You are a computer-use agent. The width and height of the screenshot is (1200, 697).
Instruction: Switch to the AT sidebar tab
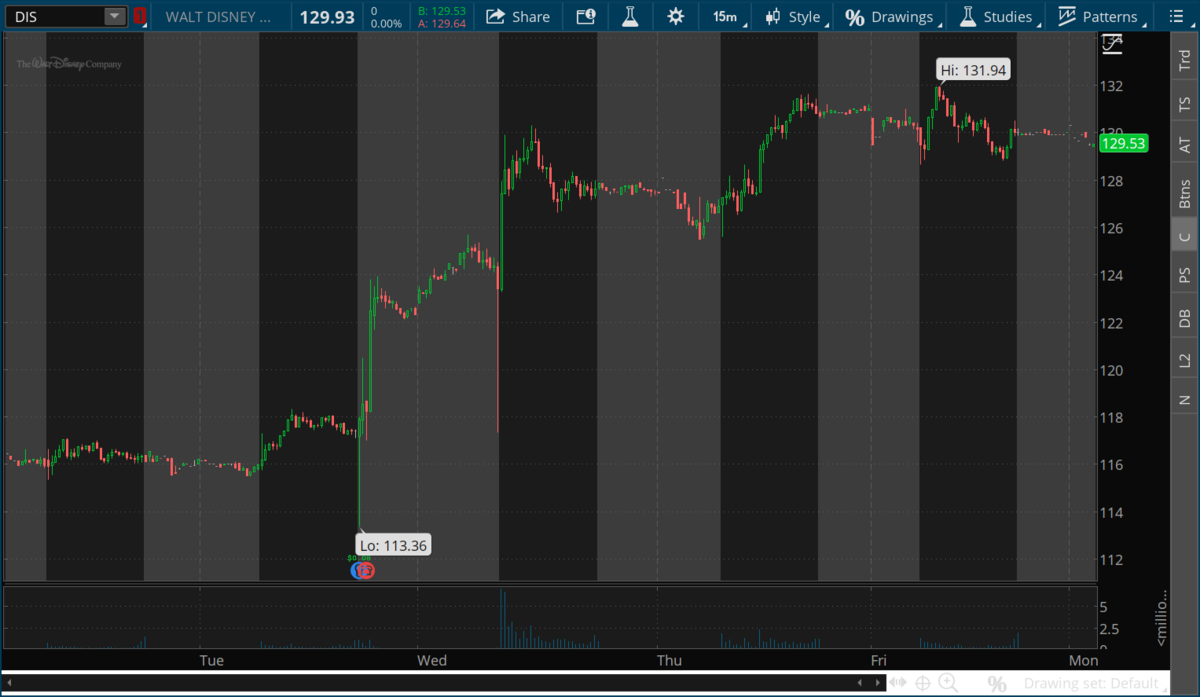1184,145
